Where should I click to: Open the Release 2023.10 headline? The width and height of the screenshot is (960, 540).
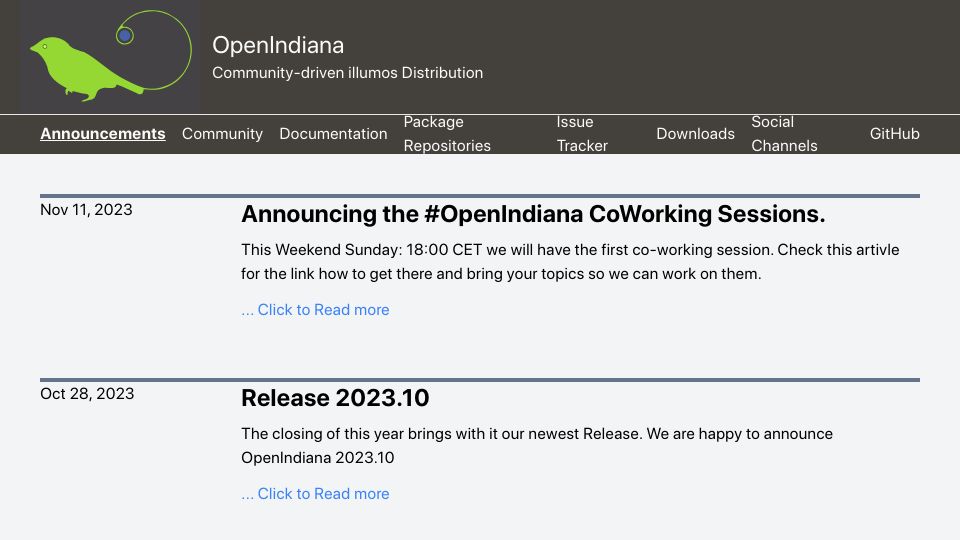click(335, 398)
